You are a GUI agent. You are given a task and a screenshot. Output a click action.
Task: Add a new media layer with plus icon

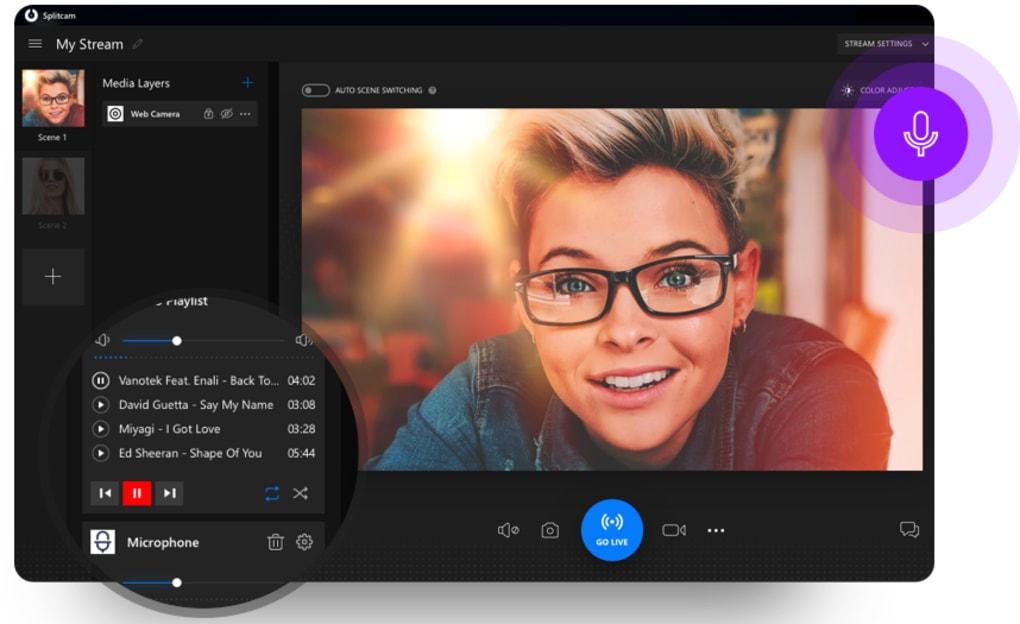tap(247, 83)
